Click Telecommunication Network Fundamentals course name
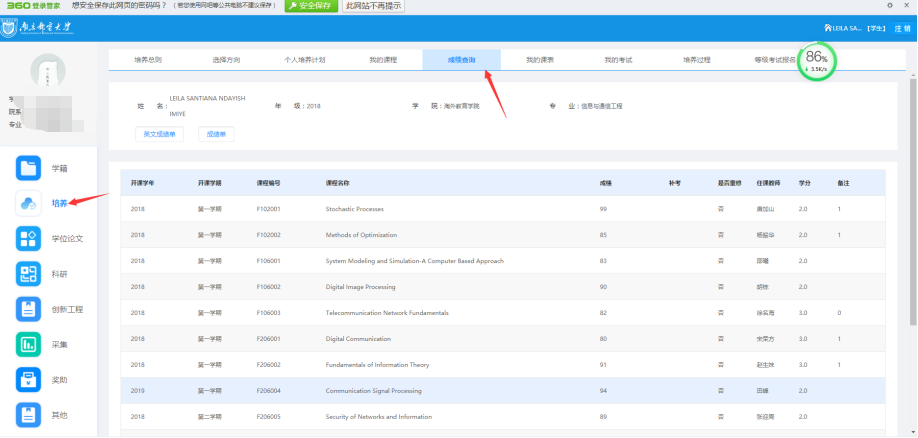The height and width of the screenshot is (438, 918). (387, 313)
